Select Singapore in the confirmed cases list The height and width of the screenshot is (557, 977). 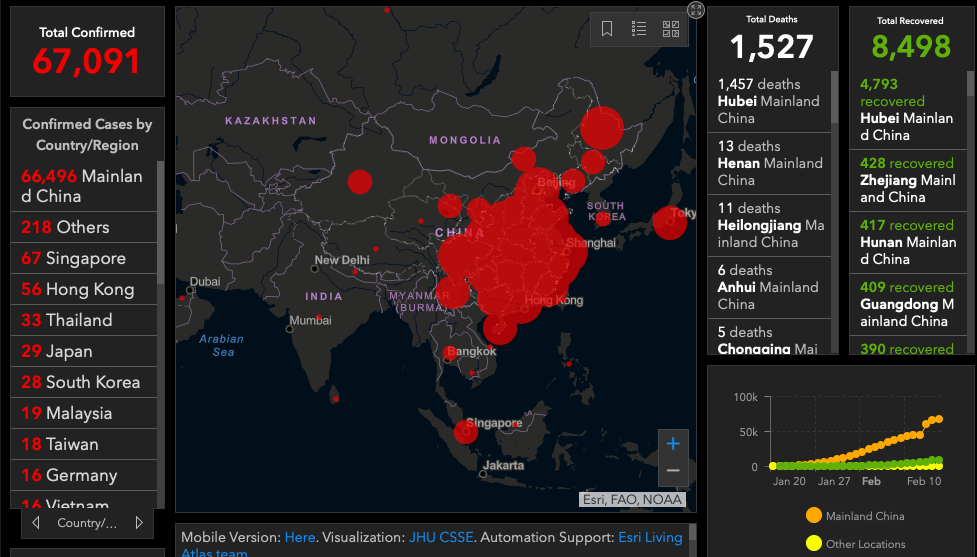(x=84, y=258)
